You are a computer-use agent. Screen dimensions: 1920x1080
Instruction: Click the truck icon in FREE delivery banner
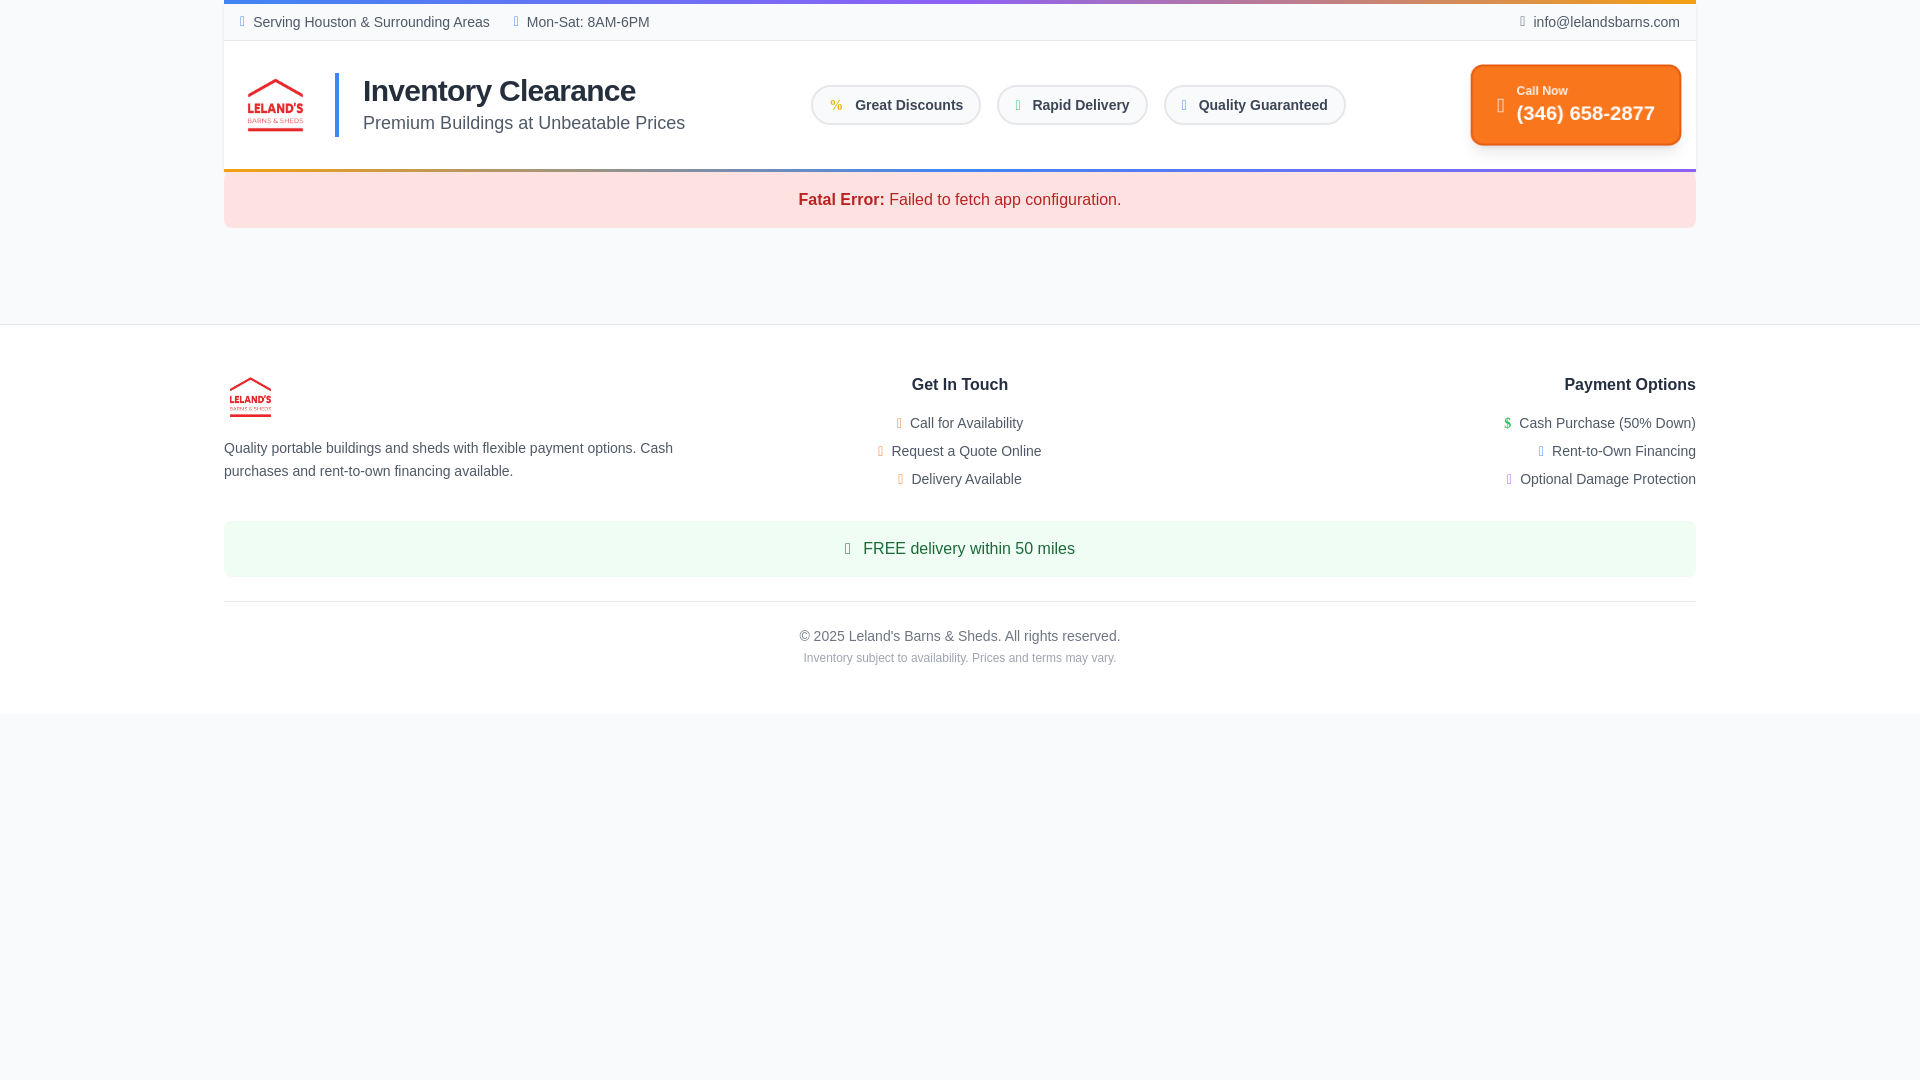847,549
